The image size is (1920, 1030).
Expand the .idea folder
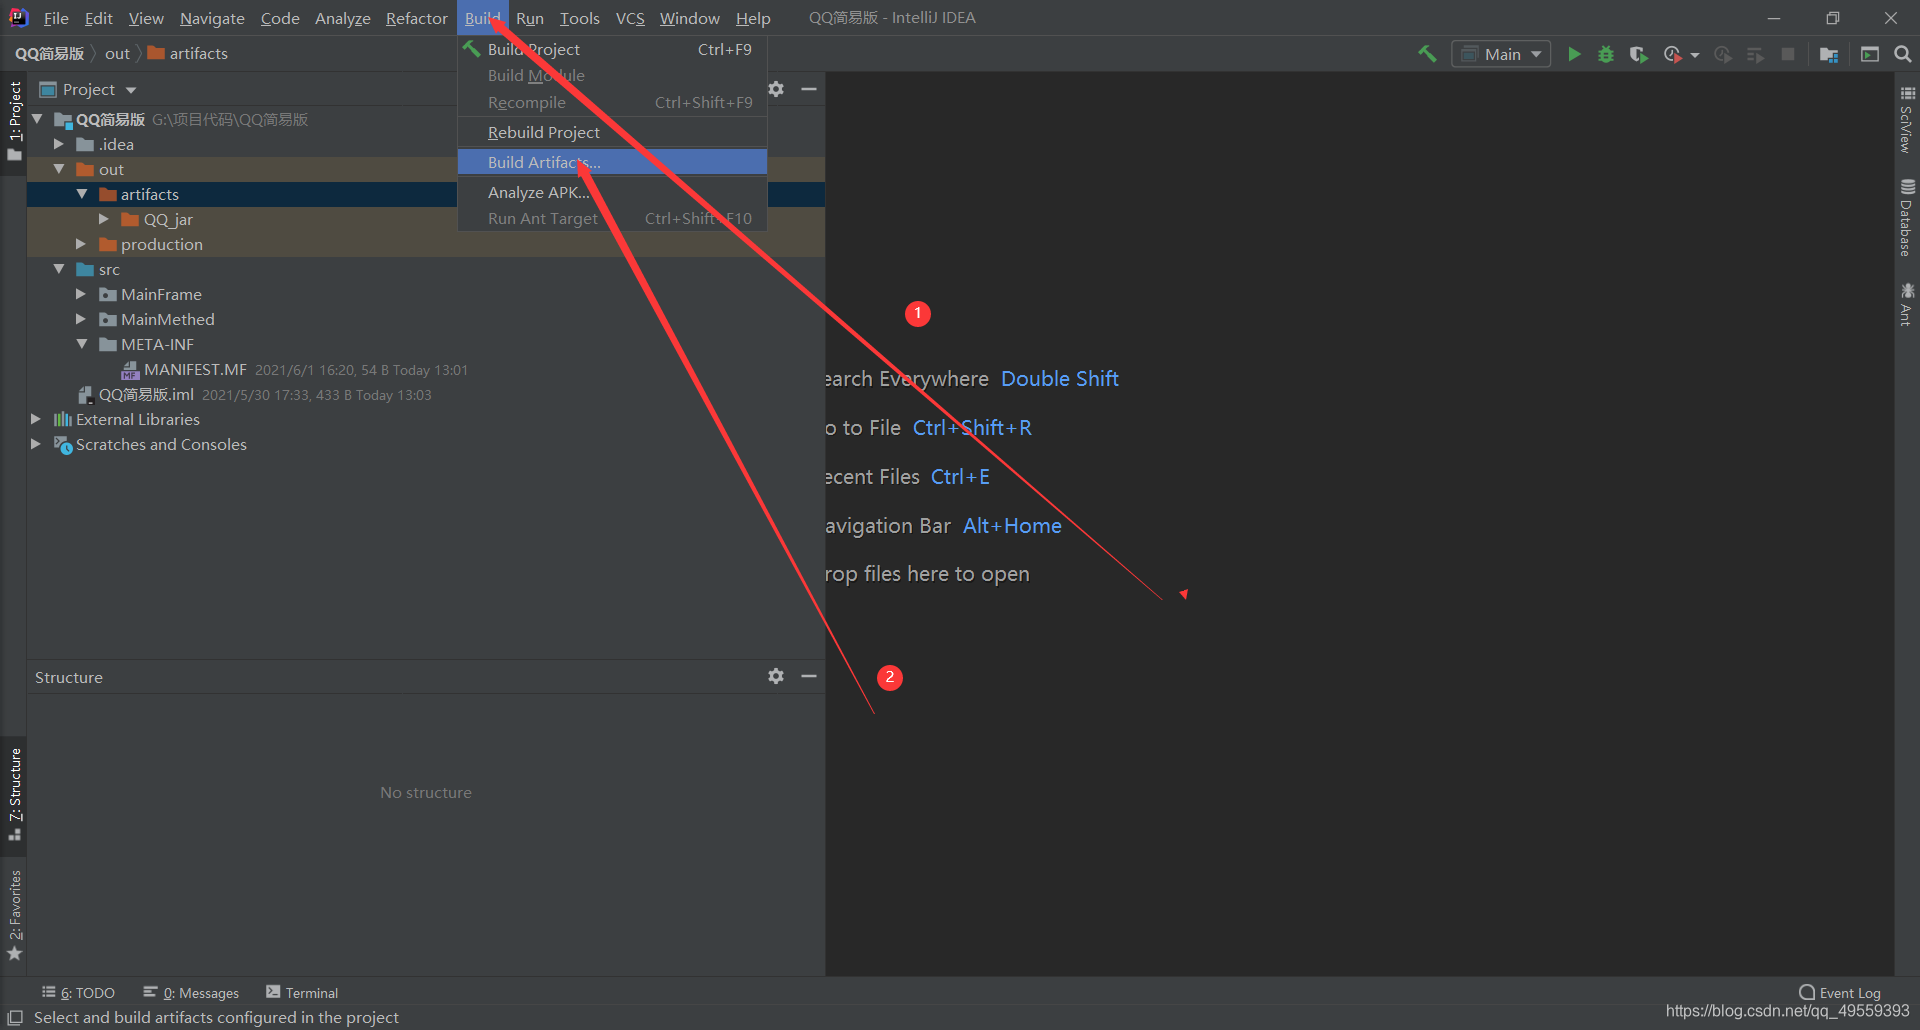point(59,144)
